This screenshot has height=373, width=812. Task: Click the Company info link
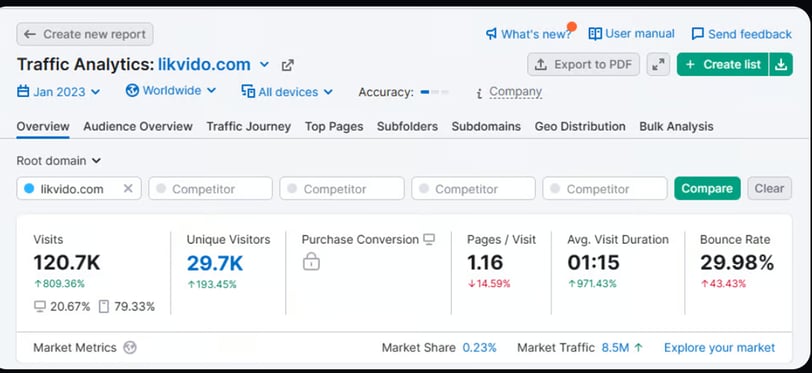515,92
